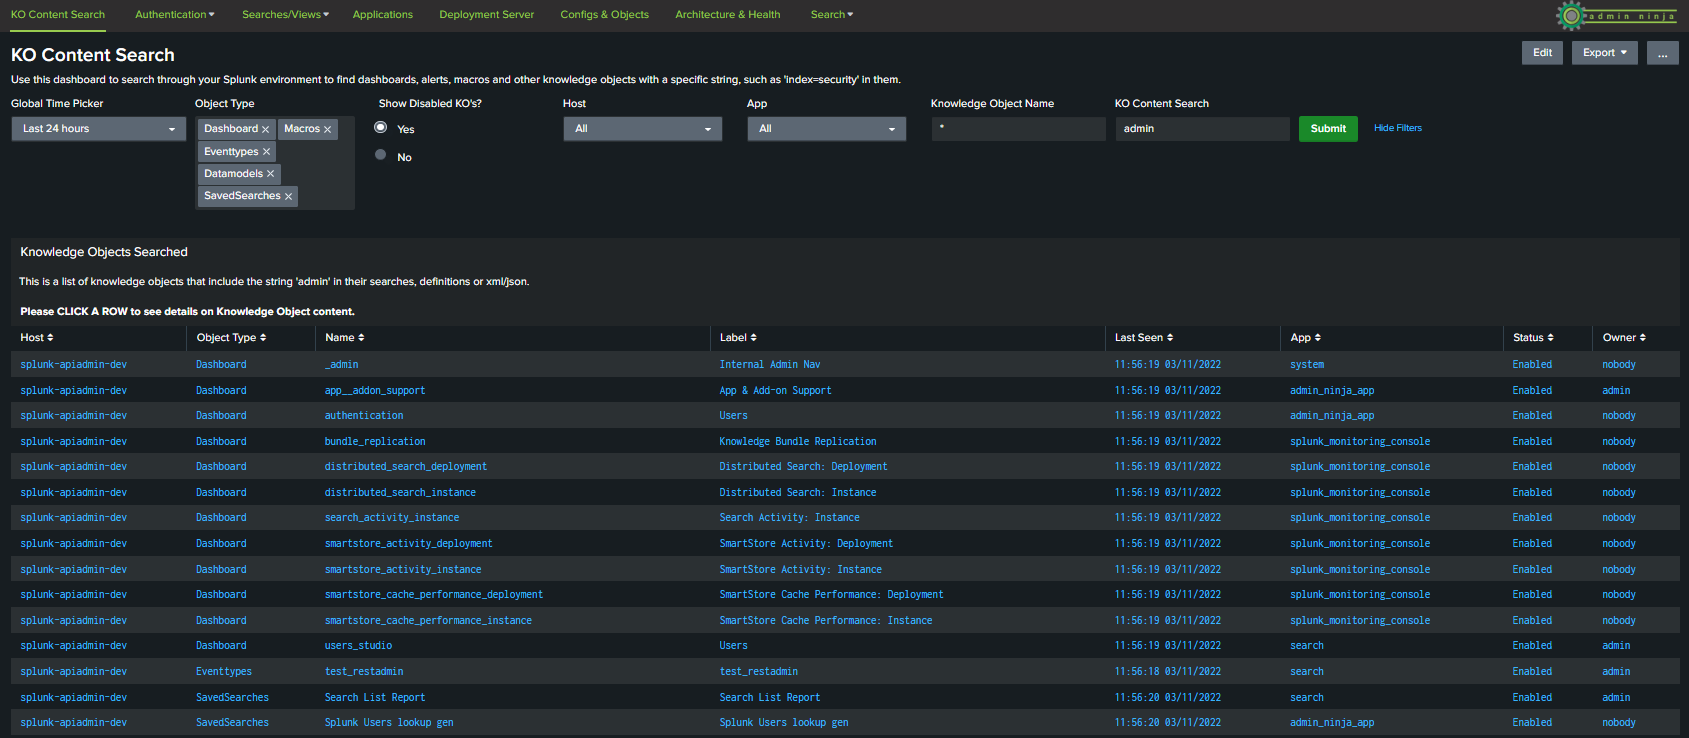This screenshot has height=738, width=1689.
Task: Remove the Eventtypes object type tag
Action: tap(266, 152)
